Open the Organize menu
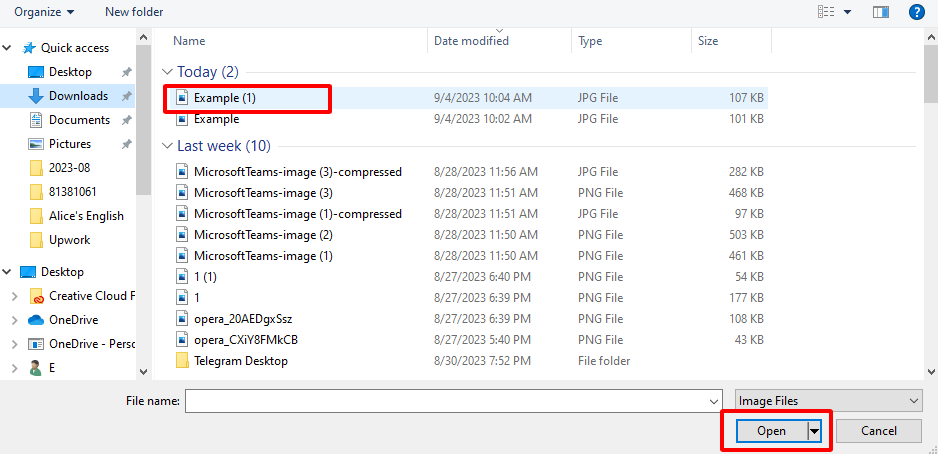 point(43,12)
